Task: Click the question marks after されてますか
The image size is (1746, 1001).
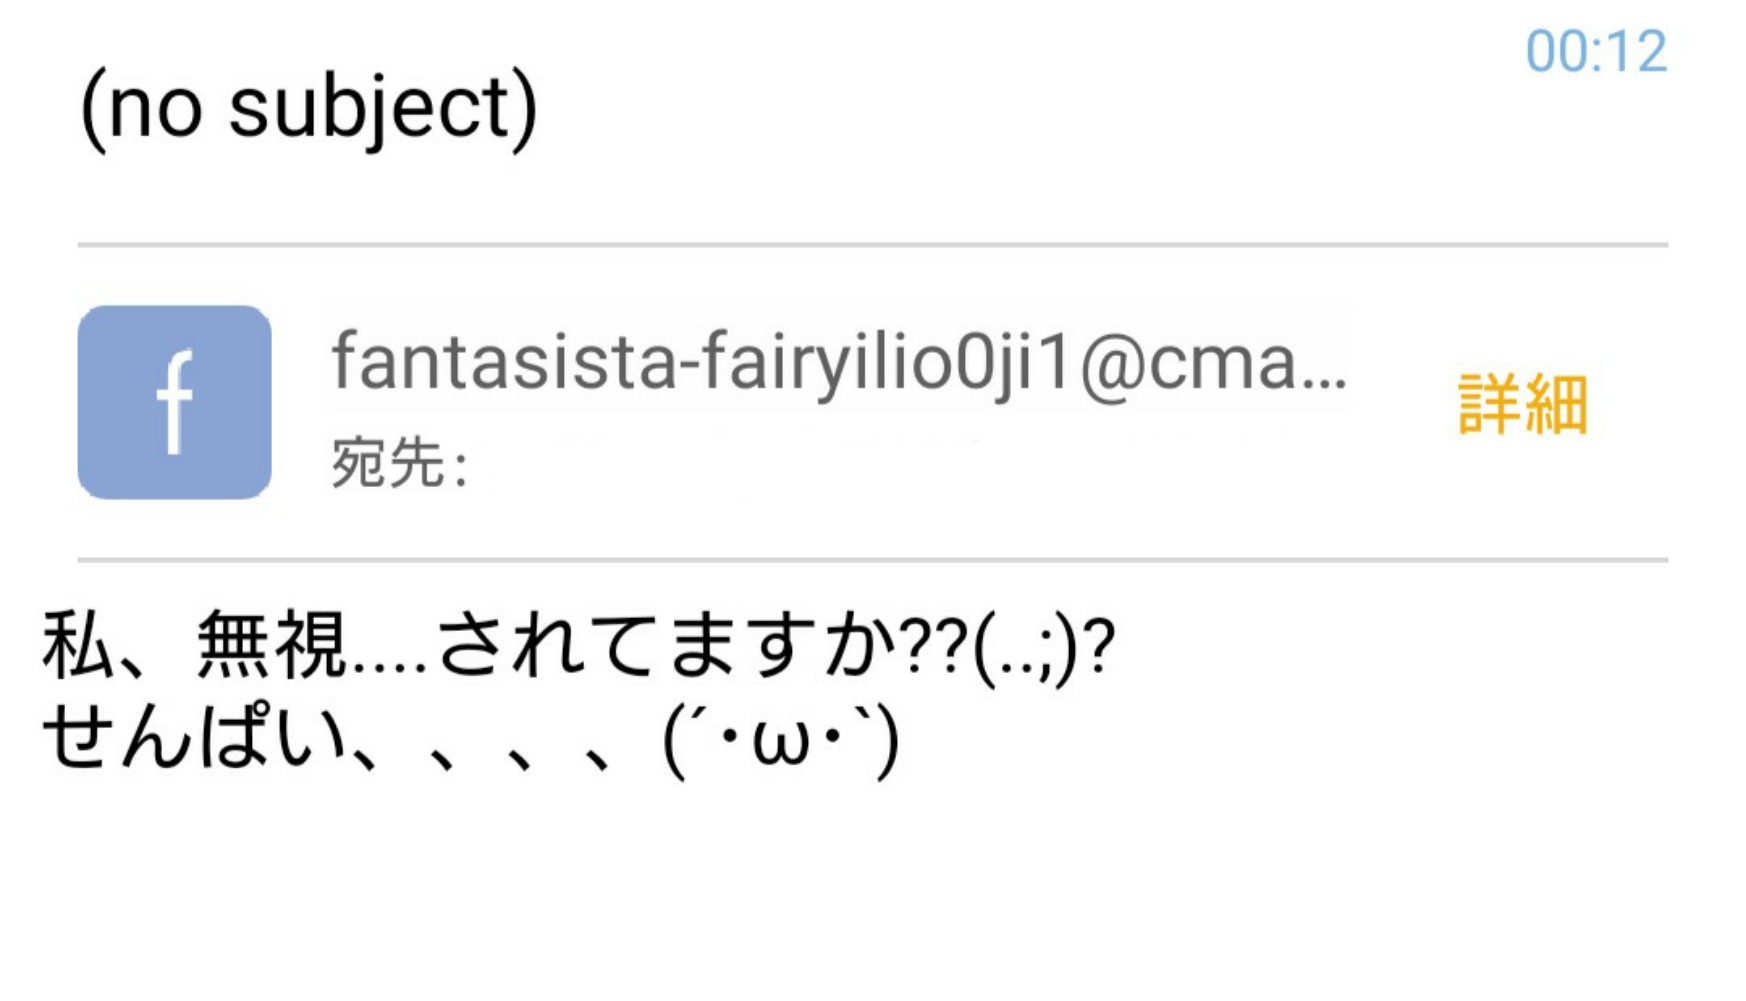Action: 934,646
